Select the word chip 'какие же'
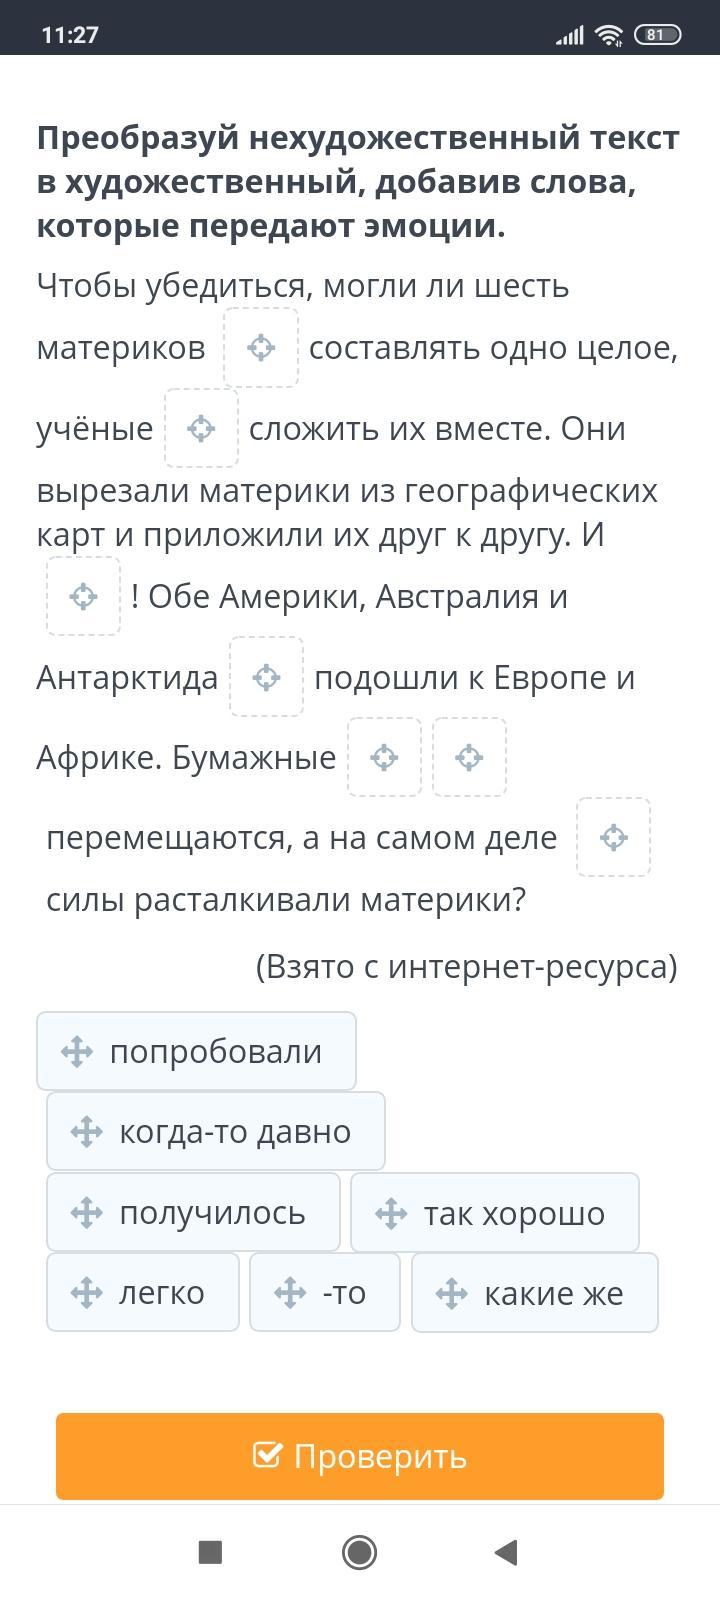This screenshot has width=720, height=1600. [535, 1292]
